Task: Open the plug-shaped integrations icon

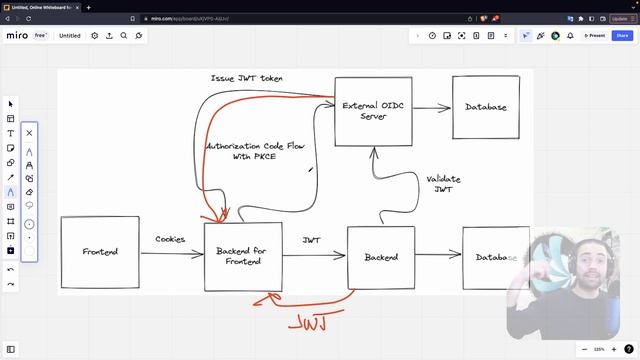Action: [x=139, y=36]
